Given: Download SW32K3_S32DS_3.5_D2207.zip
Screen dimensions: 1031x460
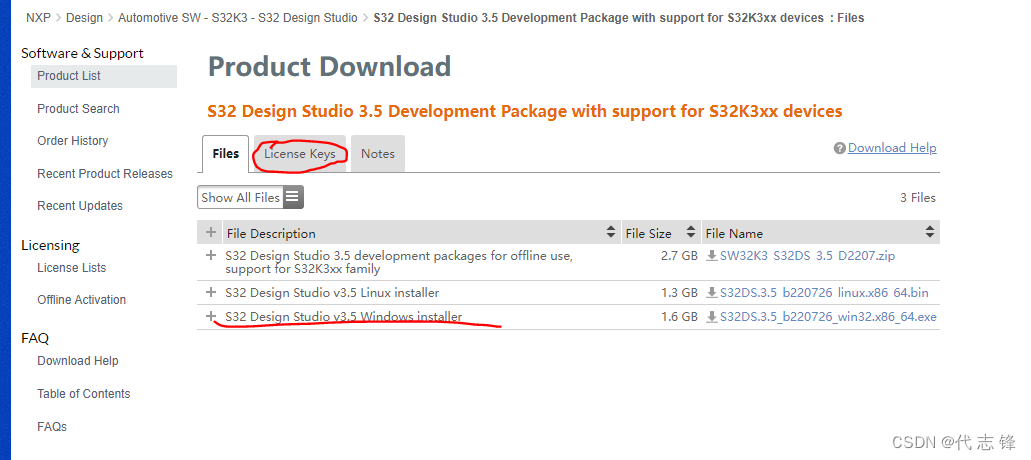Looking at the screenshot, I should pyautogui.click(x=807, y=256).
